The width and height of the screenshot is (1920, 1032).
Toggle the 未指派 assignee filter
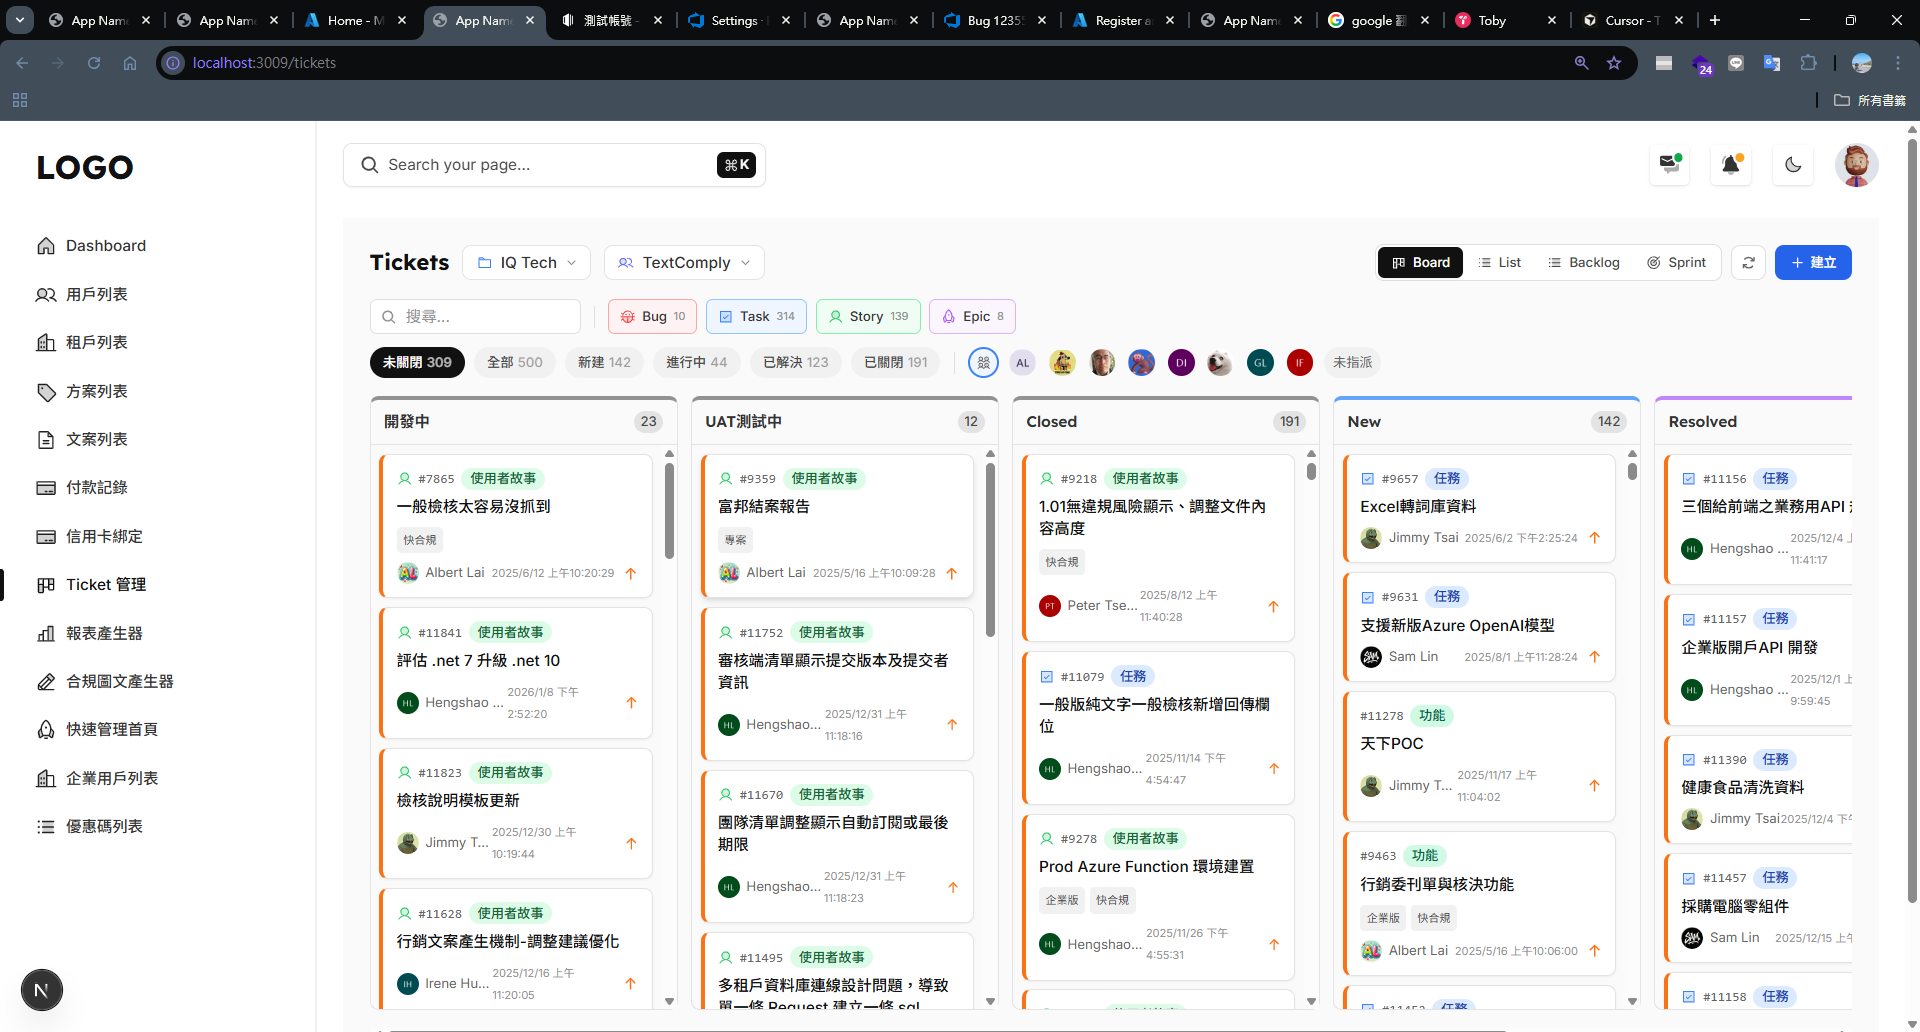[x=1352, y=362]
